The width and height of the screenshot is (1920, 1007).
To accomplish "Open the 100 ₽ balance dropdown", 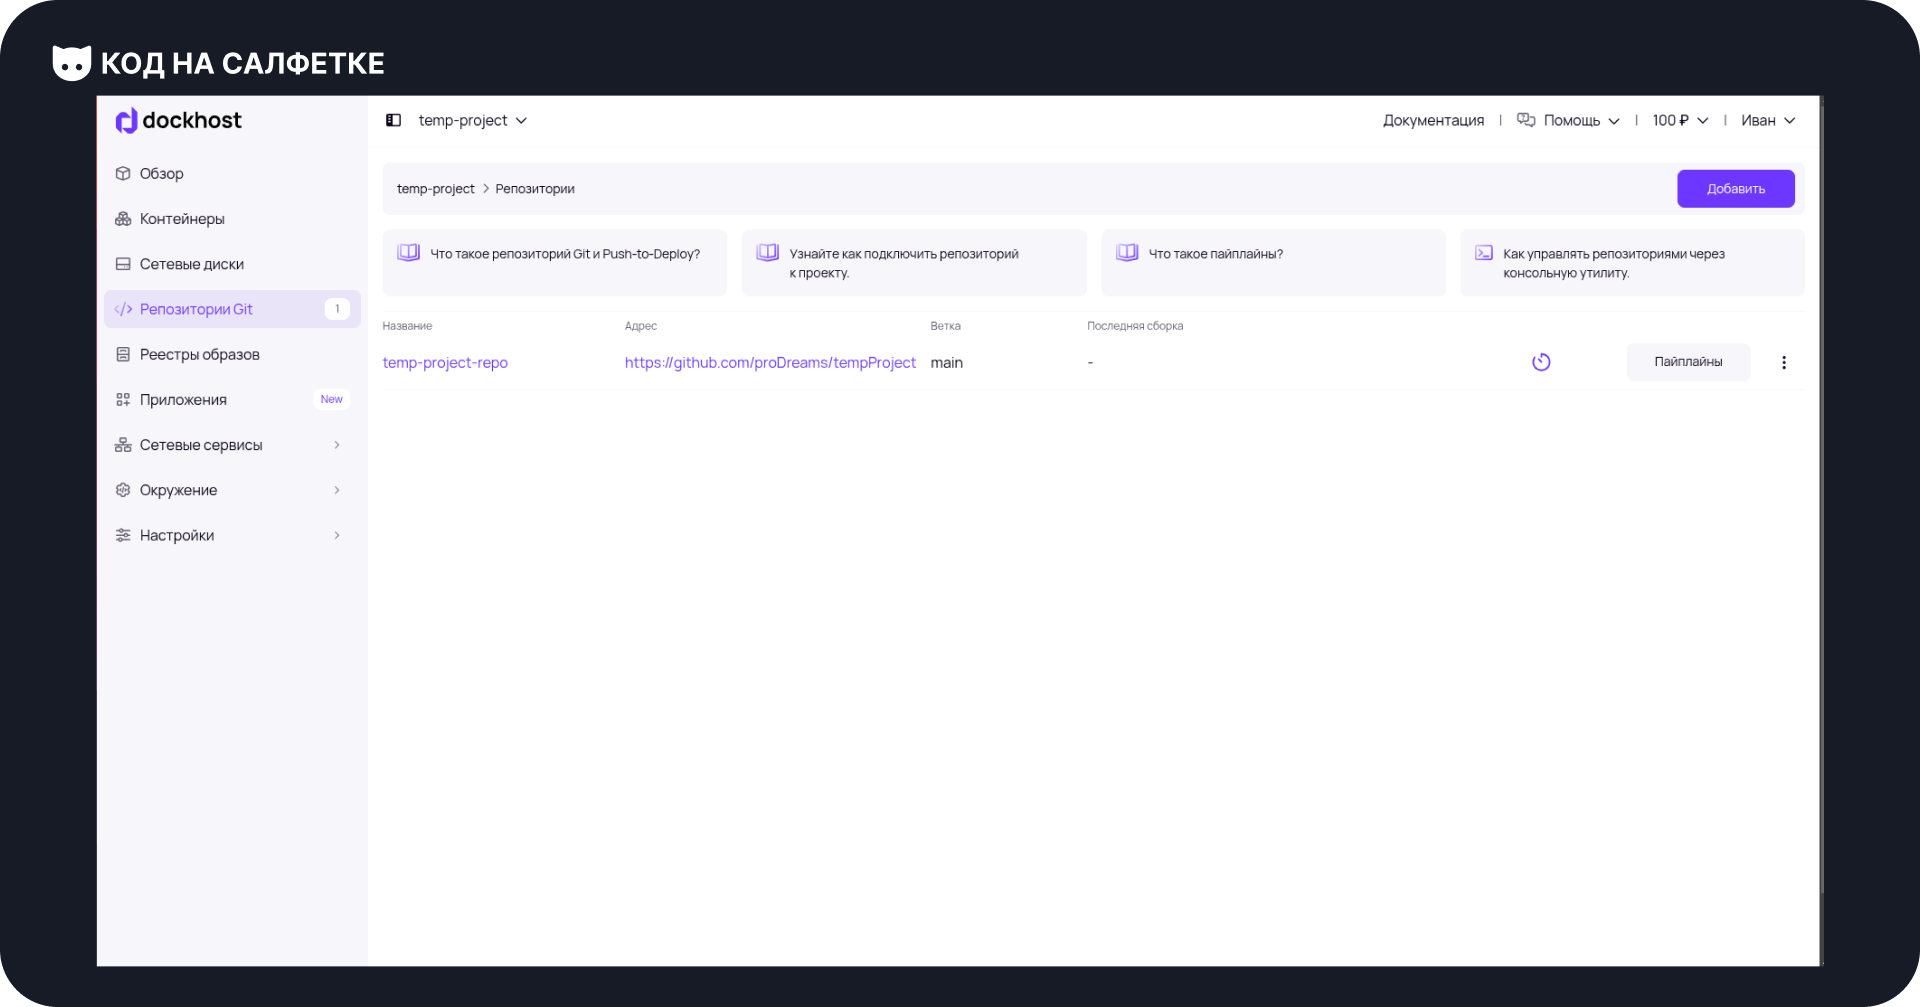I will point(1680,120).
